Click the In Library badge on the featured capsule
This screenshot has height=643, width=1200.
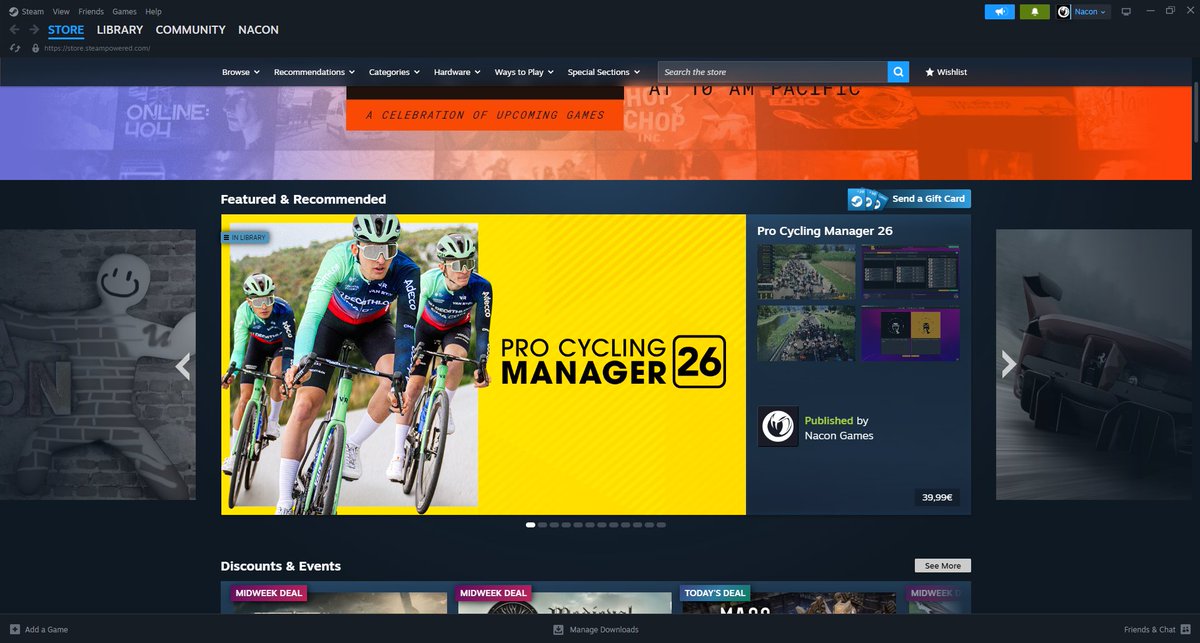[x=245, y=238]
